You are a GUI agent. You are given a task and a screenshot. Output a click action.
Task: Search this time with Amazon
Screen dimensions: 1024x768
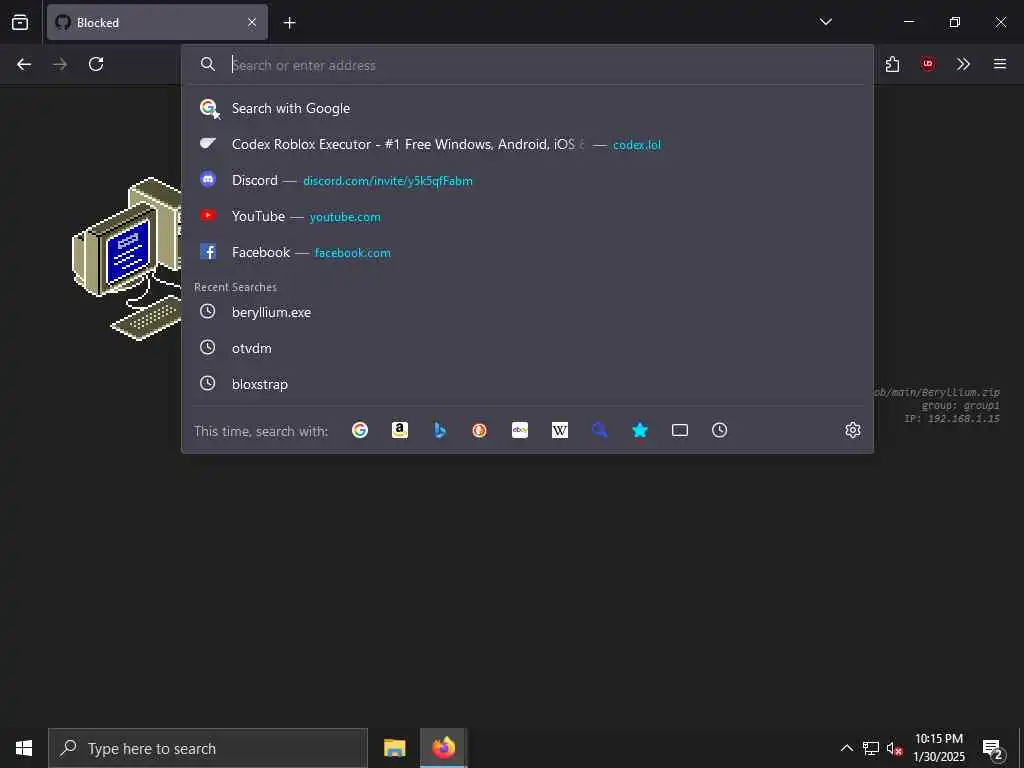pyautogui.click(x=400, y=430)
